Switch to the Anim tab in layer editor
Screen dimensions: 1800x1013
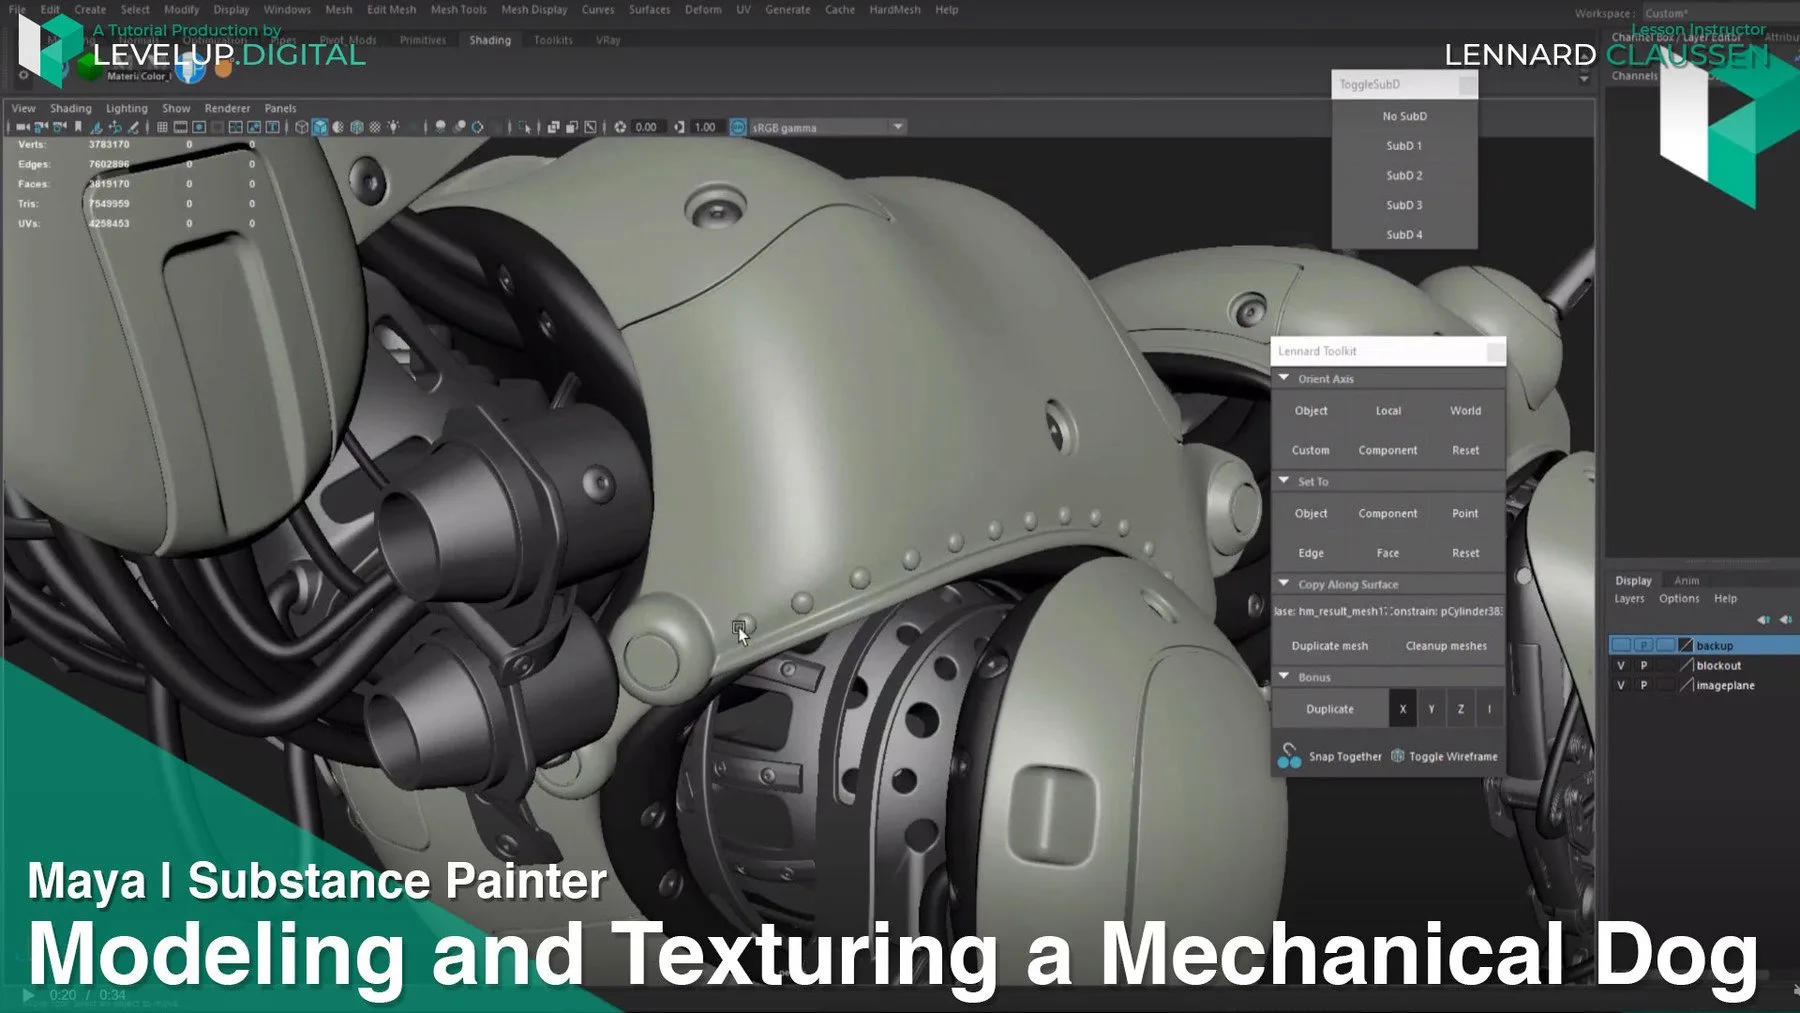[1686, 580]
